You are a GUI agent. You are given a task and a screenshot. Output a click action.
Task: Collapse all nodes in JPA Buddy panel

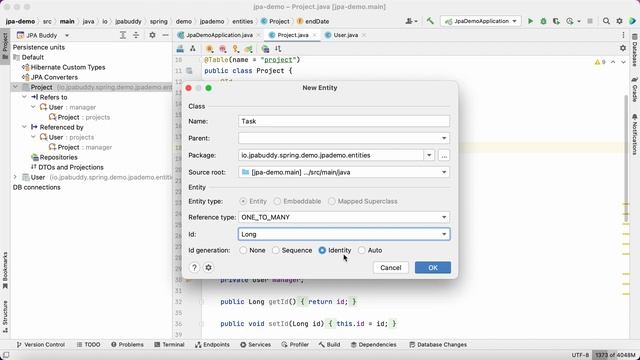click(x=136, y=35)
